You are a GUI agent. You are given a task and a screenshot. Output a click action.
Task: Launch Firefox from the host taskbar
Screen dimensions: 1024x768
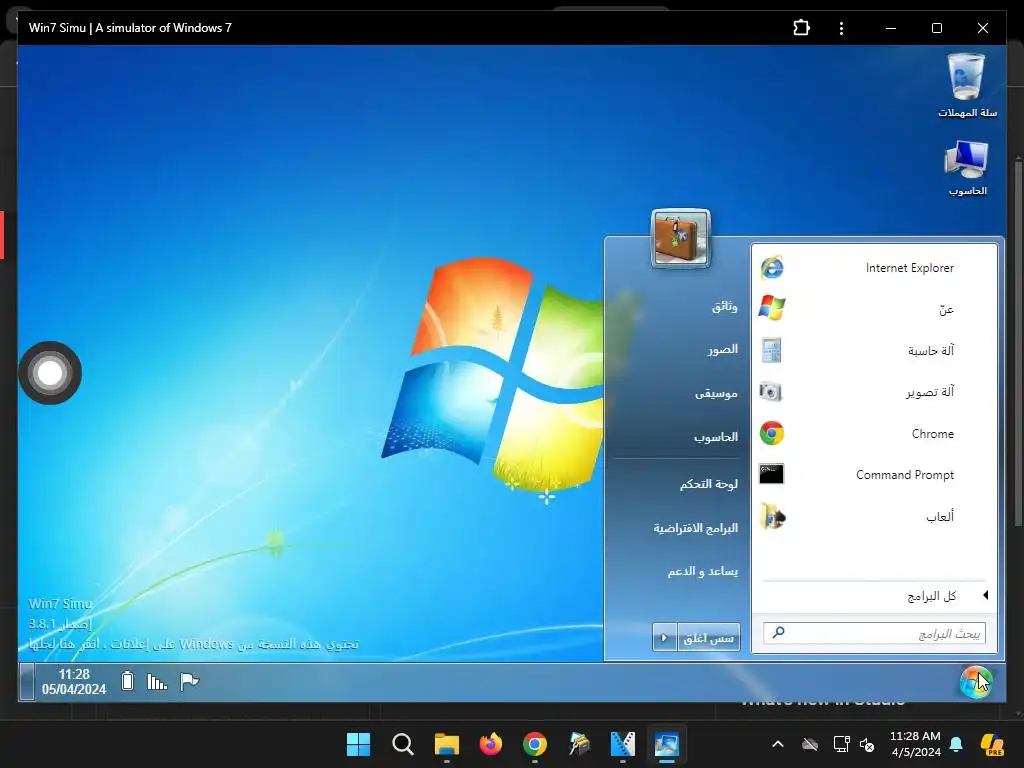[490, 744]
